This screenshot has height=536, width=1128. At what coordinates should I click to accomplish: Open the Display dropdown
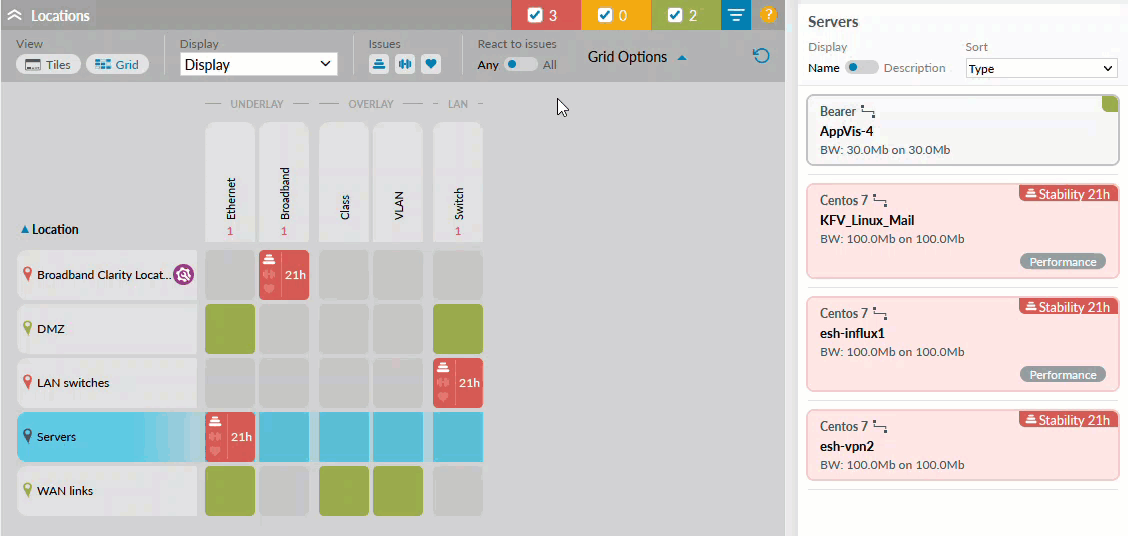[259, 65]
